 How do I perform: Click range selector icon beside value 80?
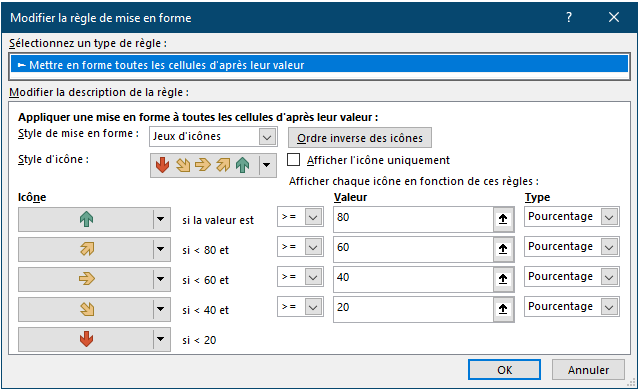pos(503,219)
